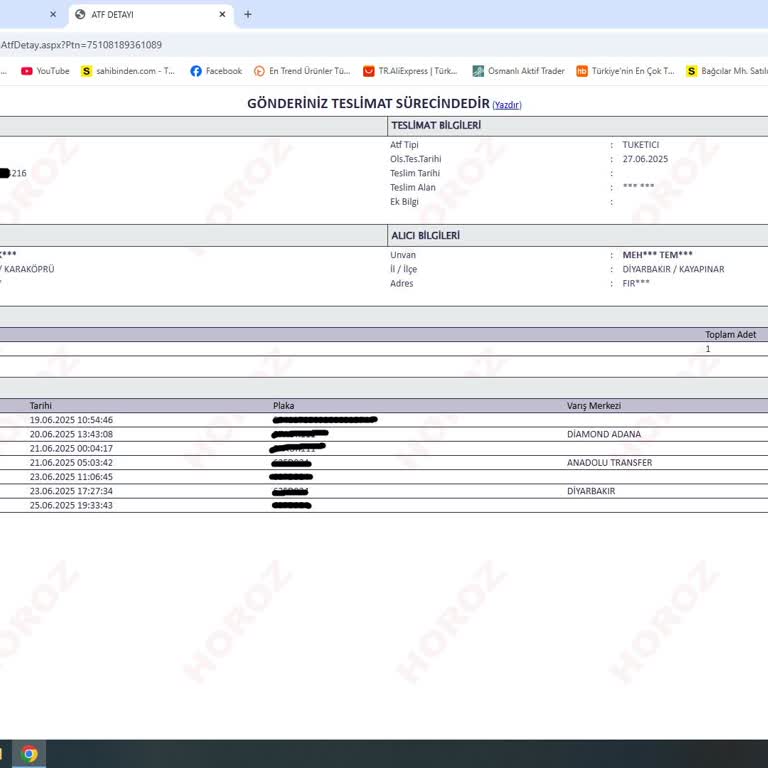Open the YouTube bookmark
This screenshot has width=768, height=768.
point(45,71)
